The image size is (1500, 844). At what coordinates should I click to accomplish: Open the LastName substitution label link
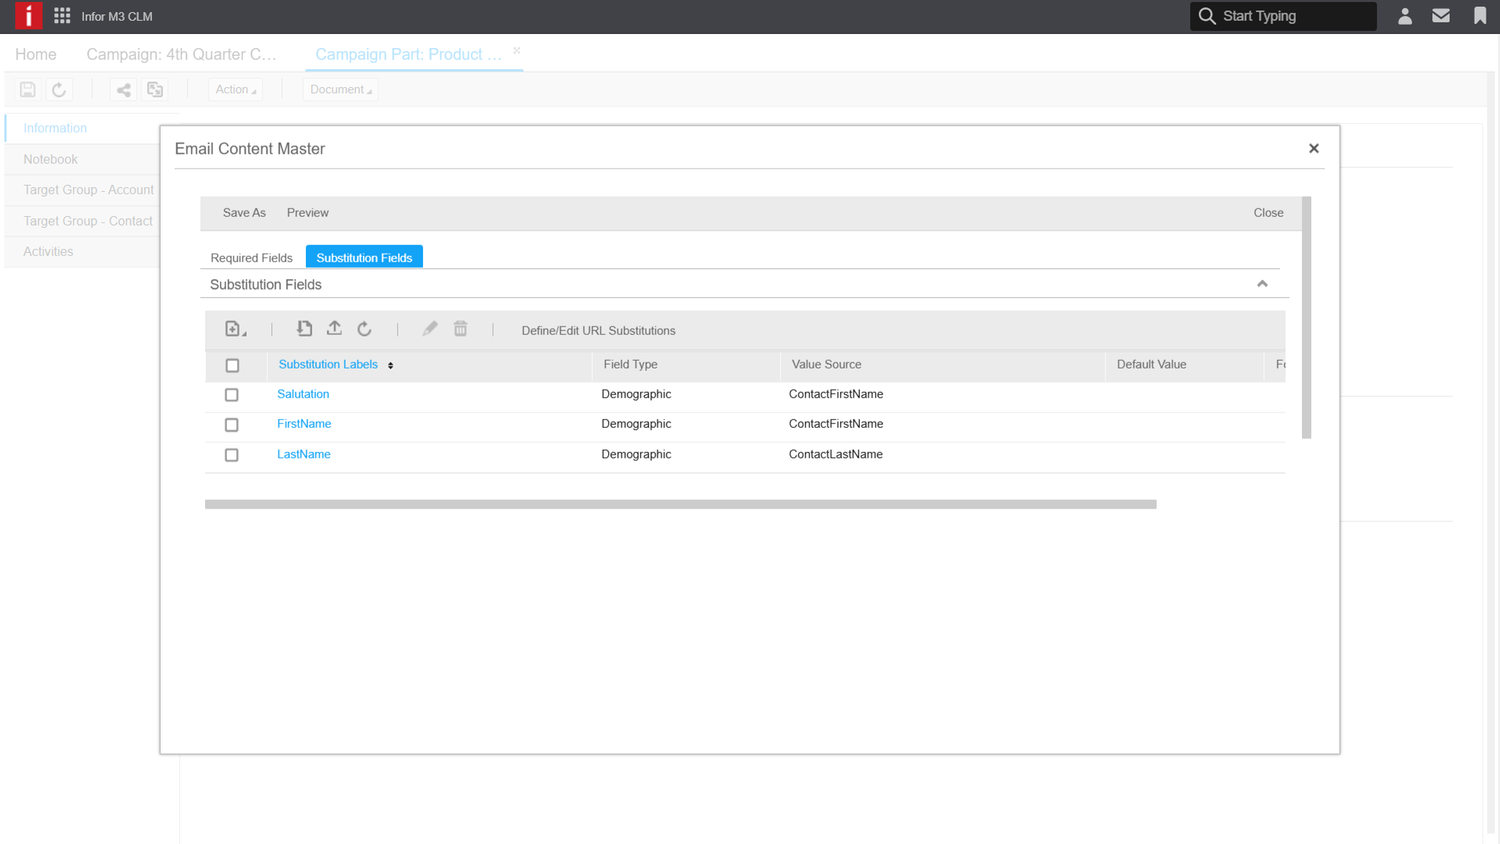click(x=303, y=454)
